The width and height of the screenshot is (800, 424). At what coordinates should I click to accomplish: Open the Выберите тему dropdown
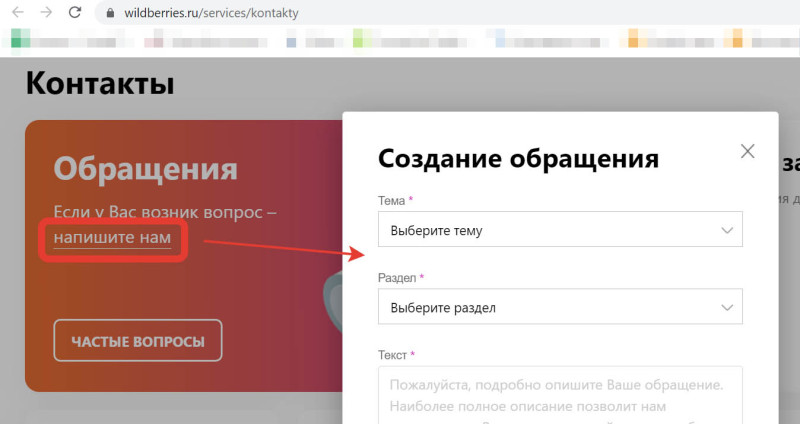pos(560,230)
